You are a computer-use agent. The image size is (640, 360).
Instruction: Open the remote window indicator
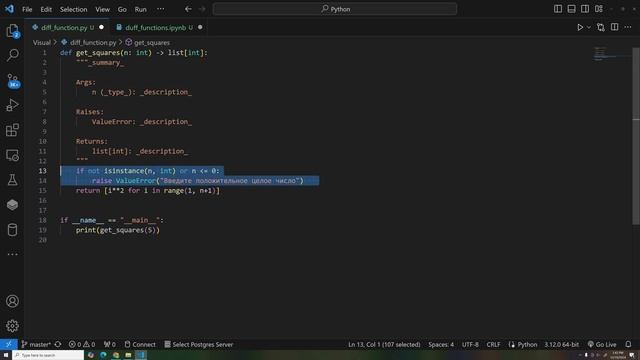pyautogui.click(x=9, y=344)
